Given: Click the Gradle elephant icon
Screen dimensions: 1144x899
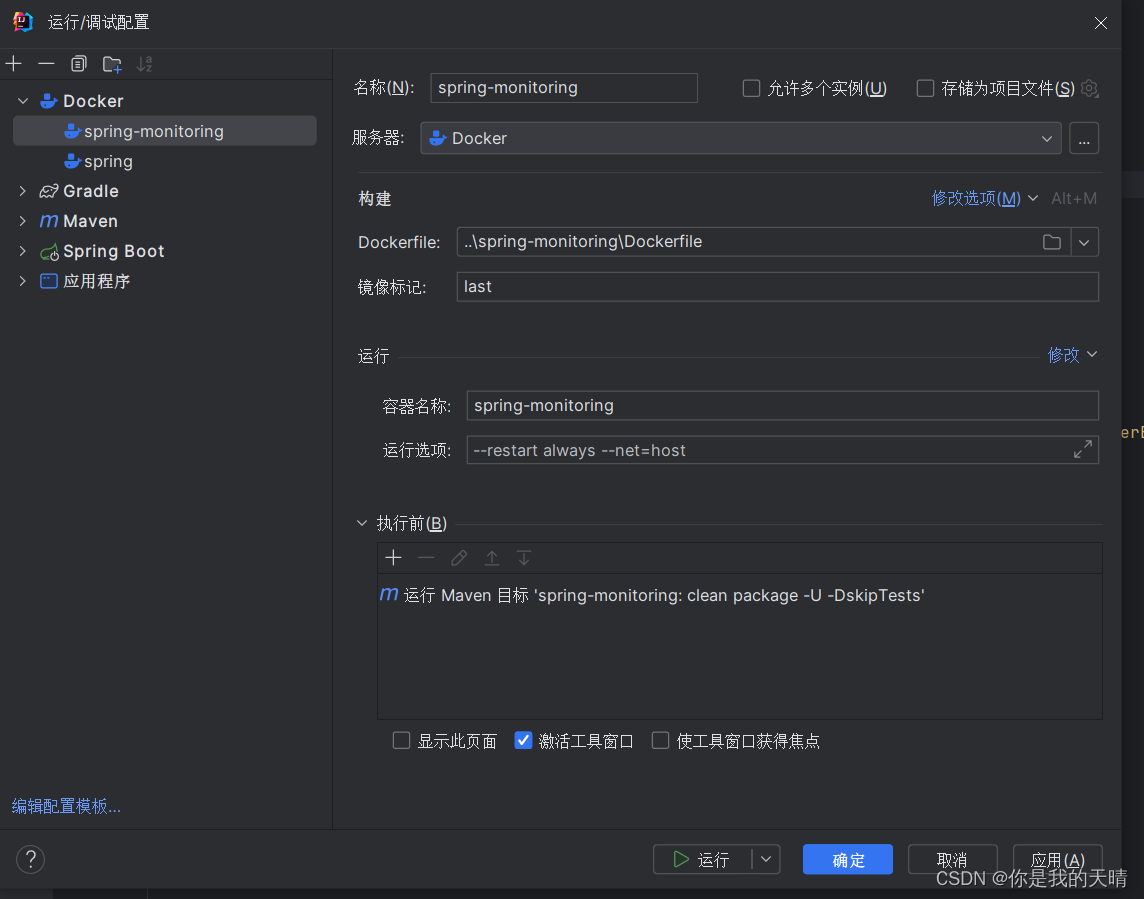Looking at the screenshot, I should [x=49, y=191].
